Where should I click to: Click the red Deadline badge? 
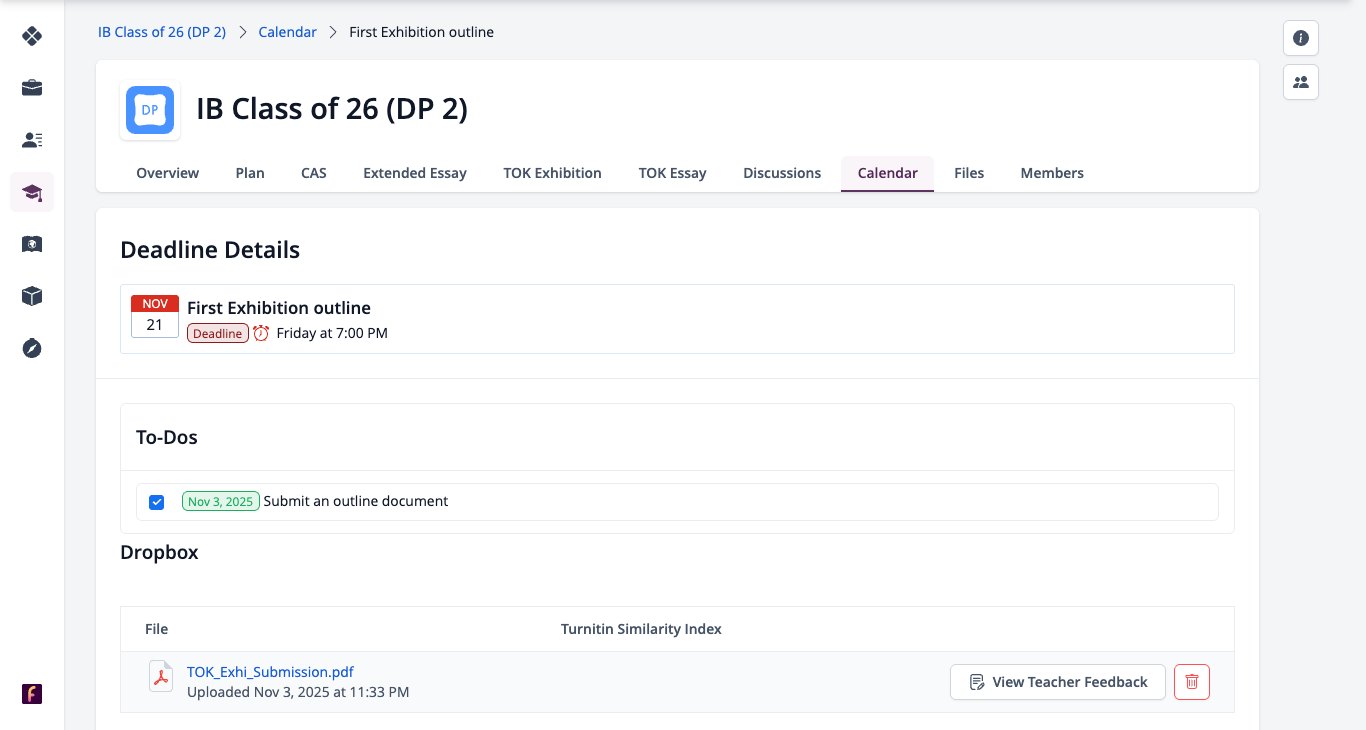pyautogui.click(x=218, y=333)
